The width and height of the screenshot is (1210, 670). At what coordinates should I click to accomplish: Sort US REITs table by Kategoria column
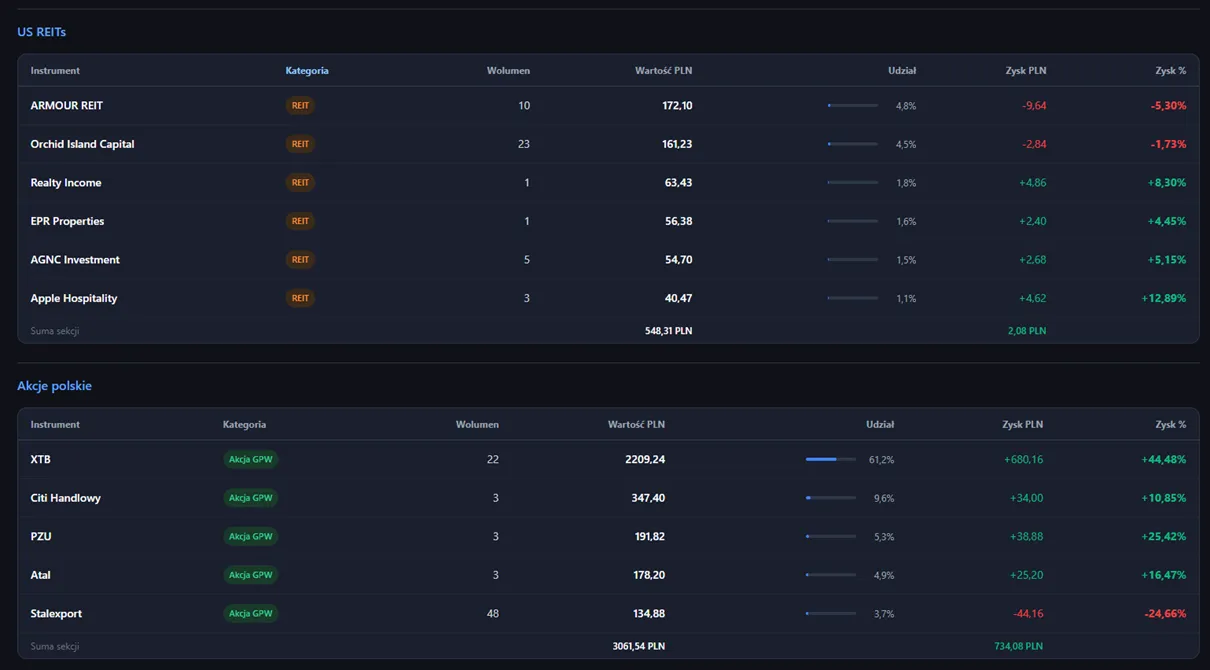pos(307,71)
